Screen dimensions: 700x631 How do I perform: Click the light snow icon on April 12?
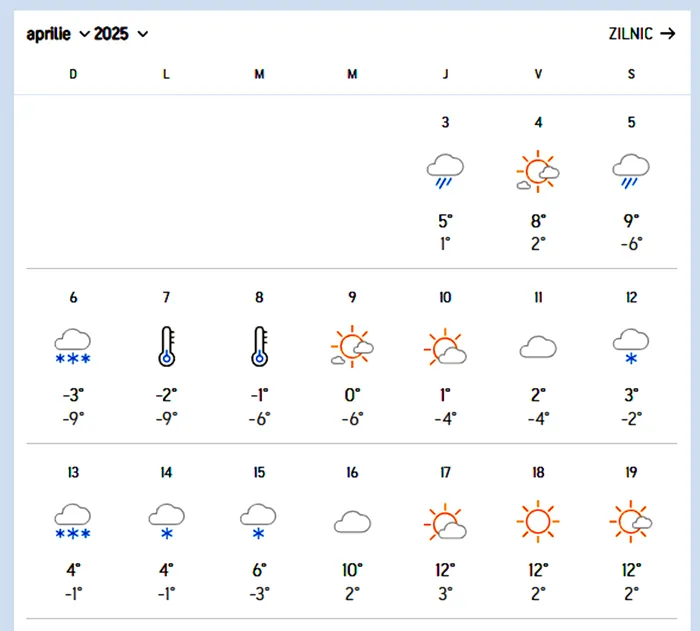(x=631, y=346)
